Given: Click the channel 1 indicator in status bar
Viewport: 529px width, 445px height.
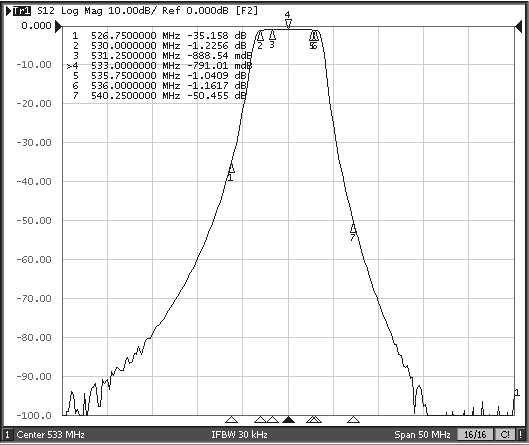Looking at the screenshot, I should point(7,435).
